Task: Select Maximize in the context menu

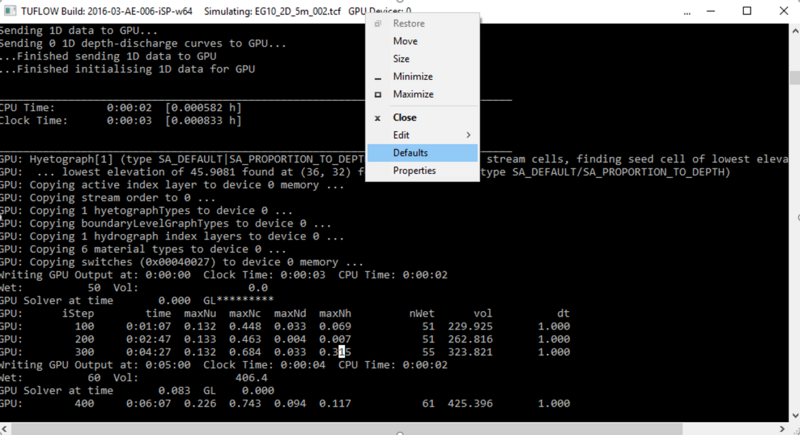Action: [x=422, y=94]
